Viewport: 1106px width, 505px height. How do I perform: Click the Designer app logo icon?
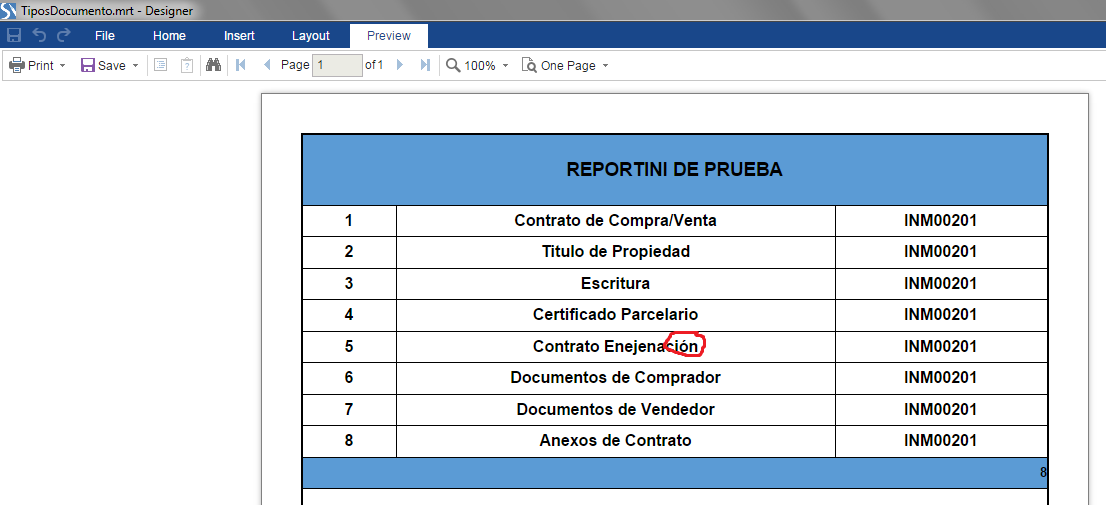pos(9,11)
